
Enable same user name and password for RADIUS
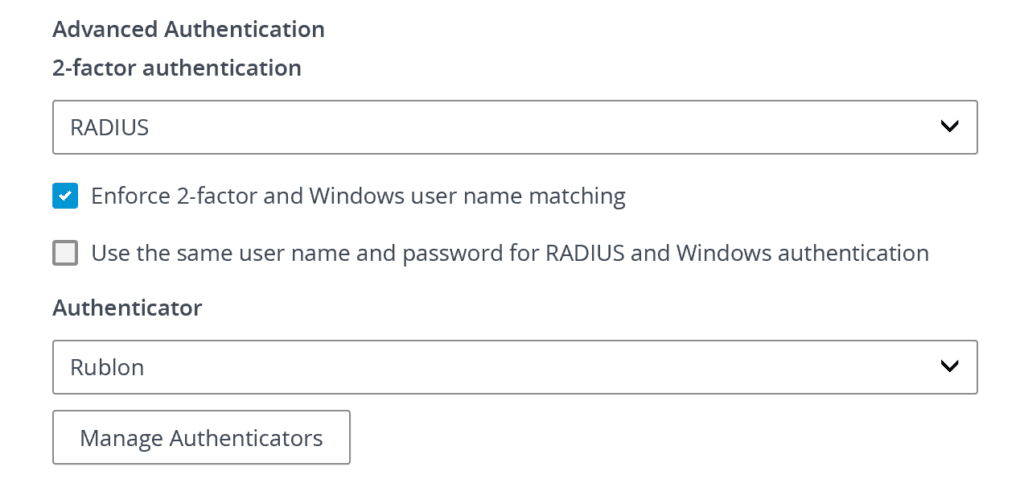click(65, 253)
